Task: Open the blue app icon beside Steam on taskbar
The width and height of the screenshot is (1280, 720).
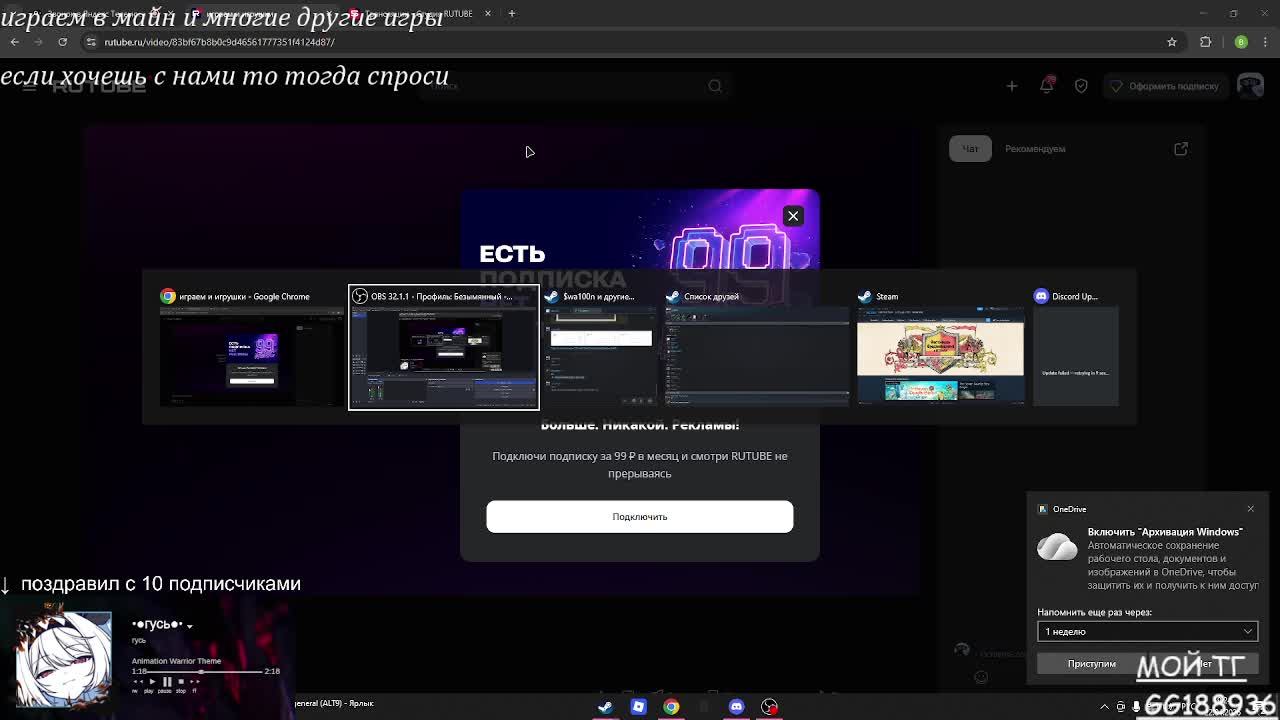Action: point(638,707)
